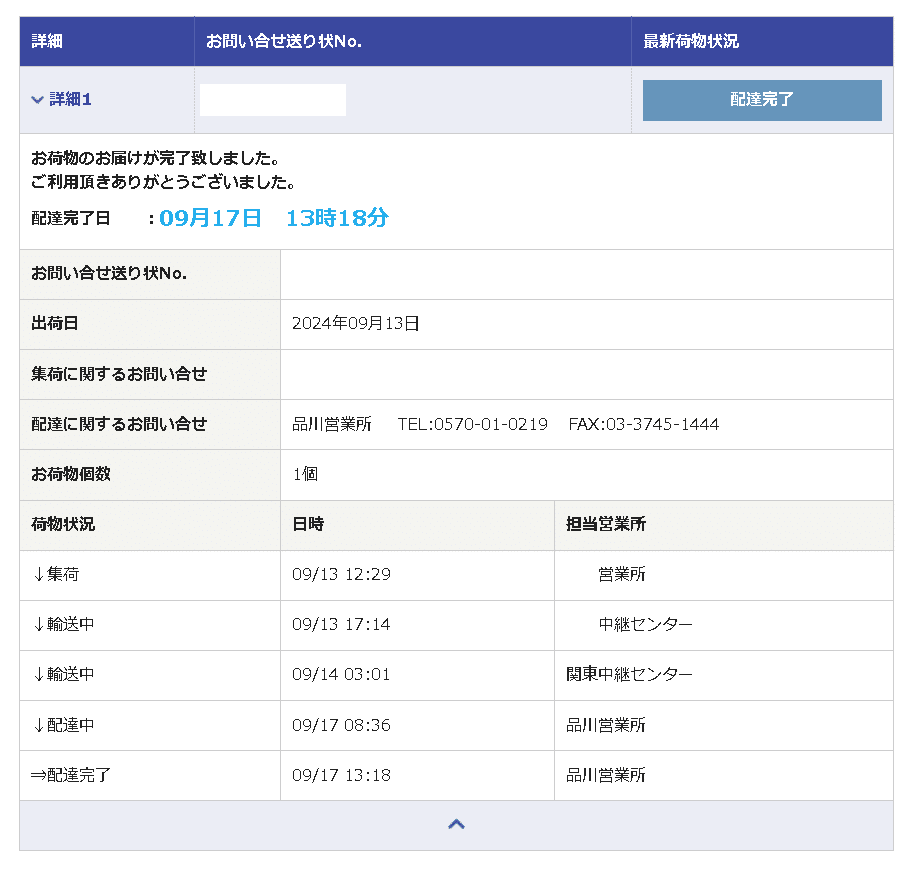The image size is (909, 869).
Task: Select the 関東中継センター row entry
Action: click(627, 675)
